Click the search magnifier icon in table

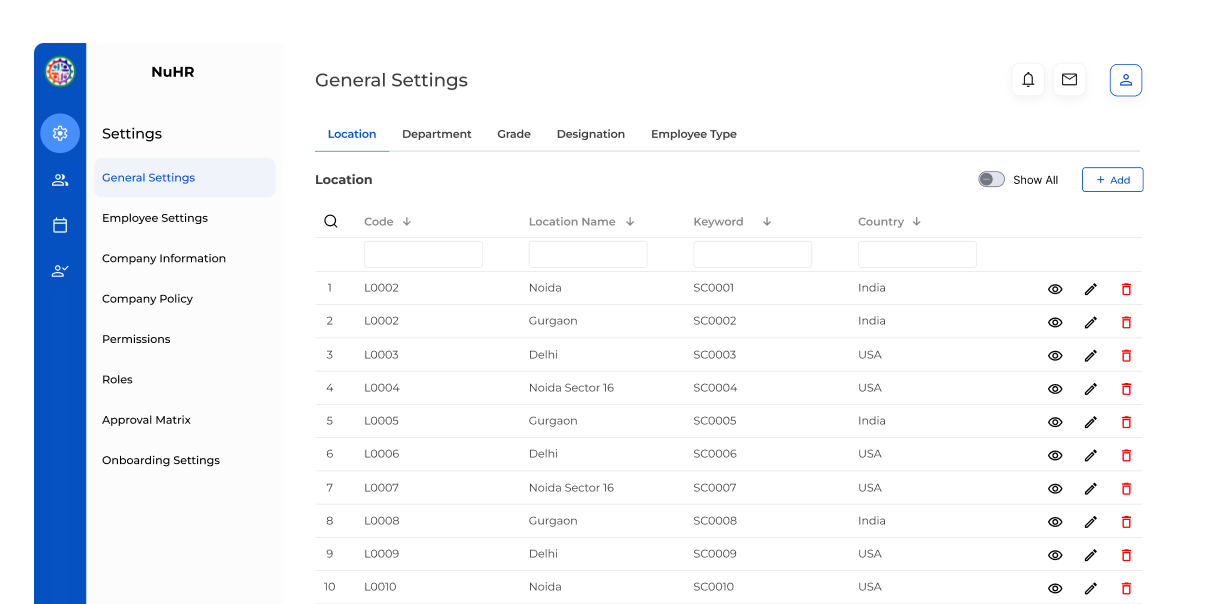[331, 222]
